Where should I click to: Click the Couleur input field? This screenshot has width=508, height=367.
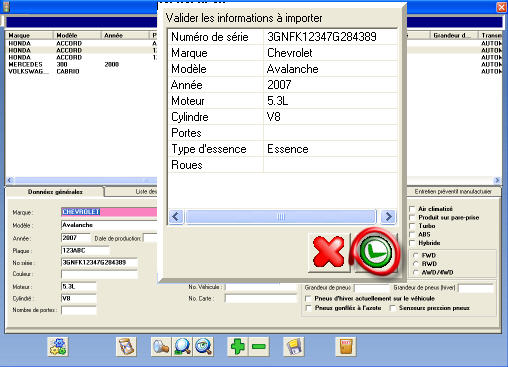pyautogui.click(x=99, y=274)
